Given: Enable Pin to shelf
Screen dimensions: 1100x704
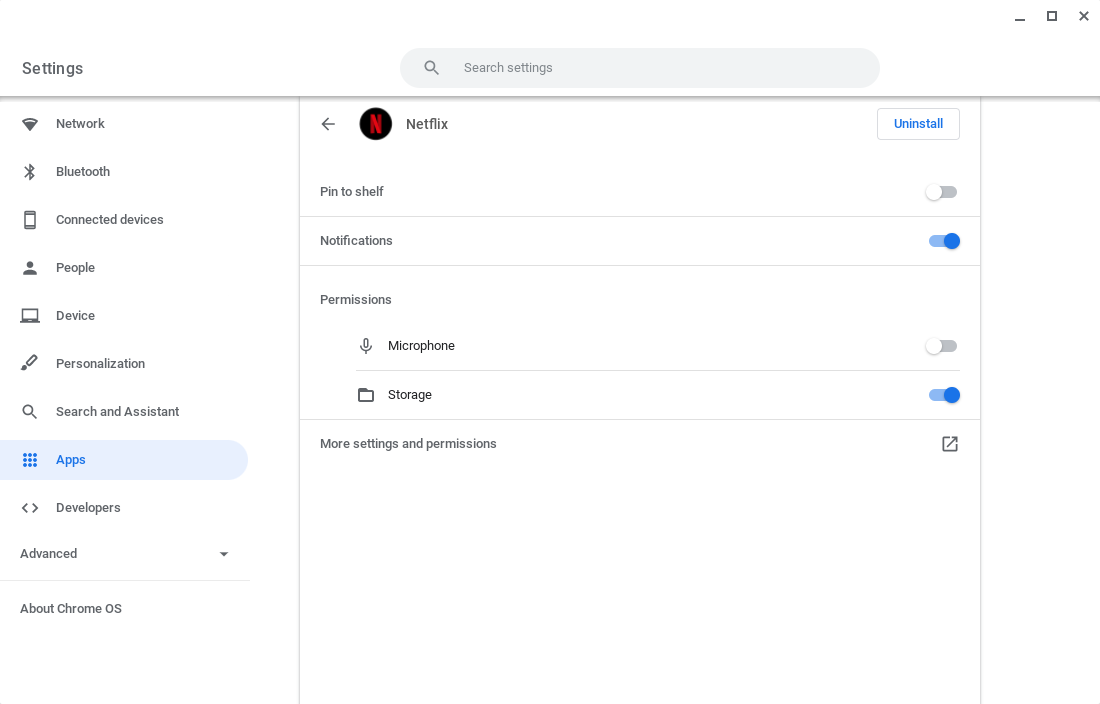Looking at the screenshot, I should (941, 191).
